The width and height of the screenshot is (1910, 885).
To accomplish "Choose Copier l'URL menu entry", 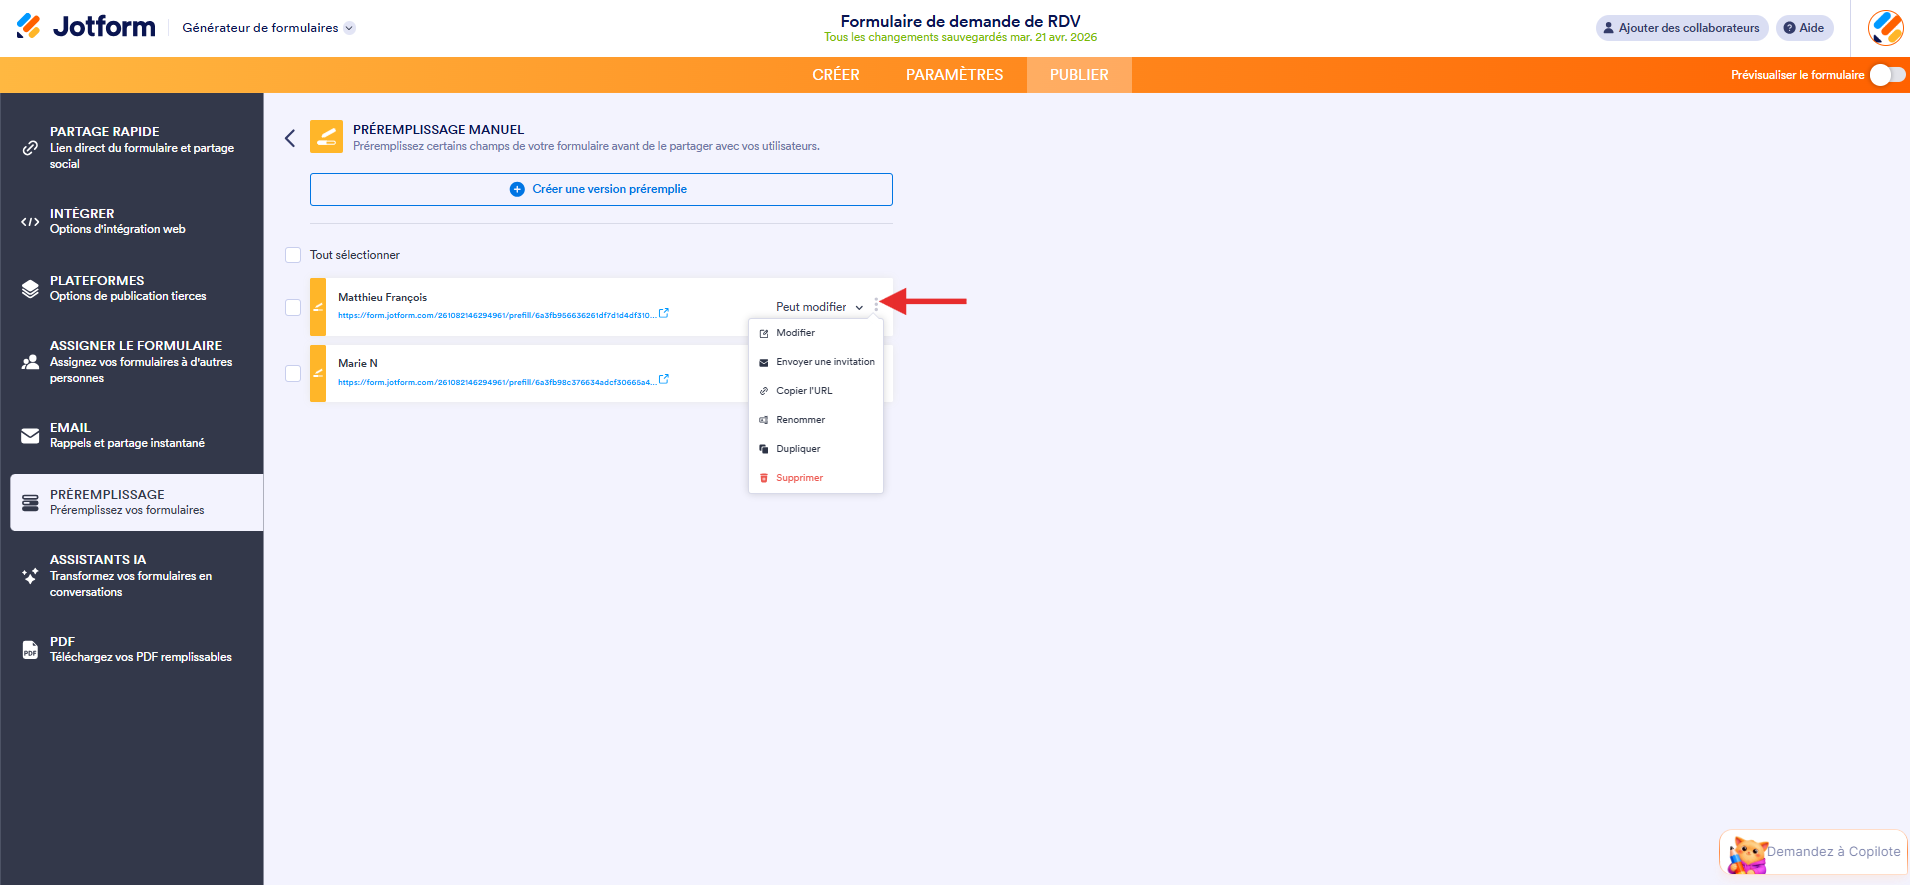I will (816, 391).
